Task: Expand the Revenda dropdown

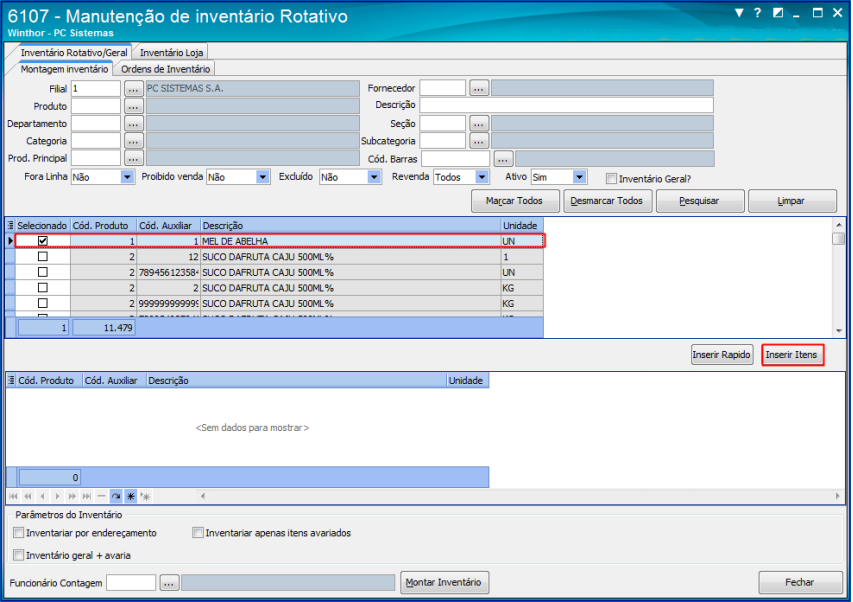Action: click(x=482, y=177)
